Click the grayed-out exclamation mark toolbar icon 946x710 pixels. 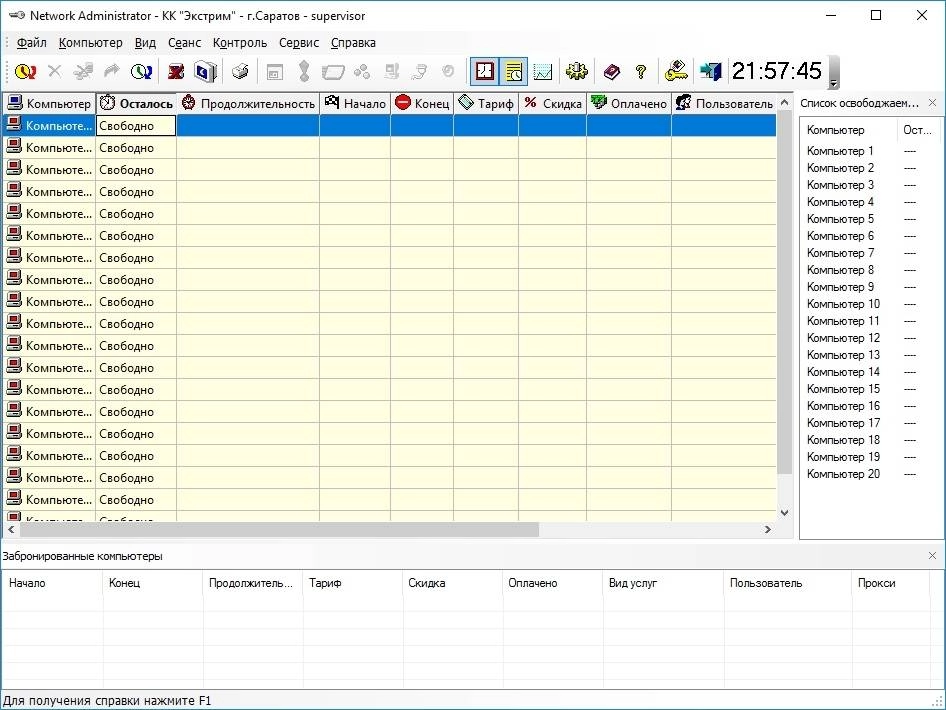tap(304, 72)
